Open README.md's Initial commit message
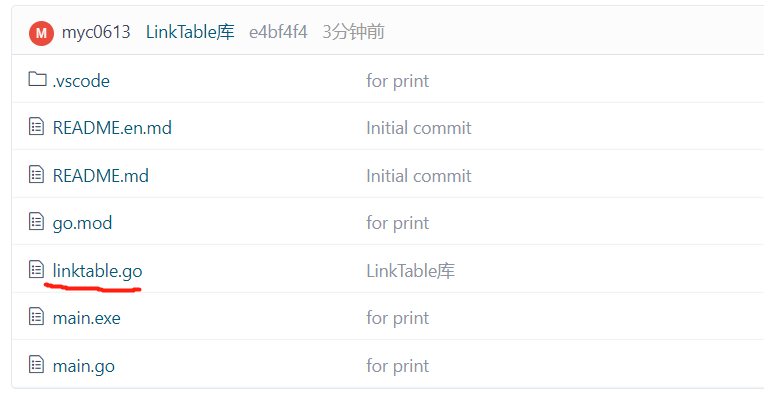 click(418, 175)
